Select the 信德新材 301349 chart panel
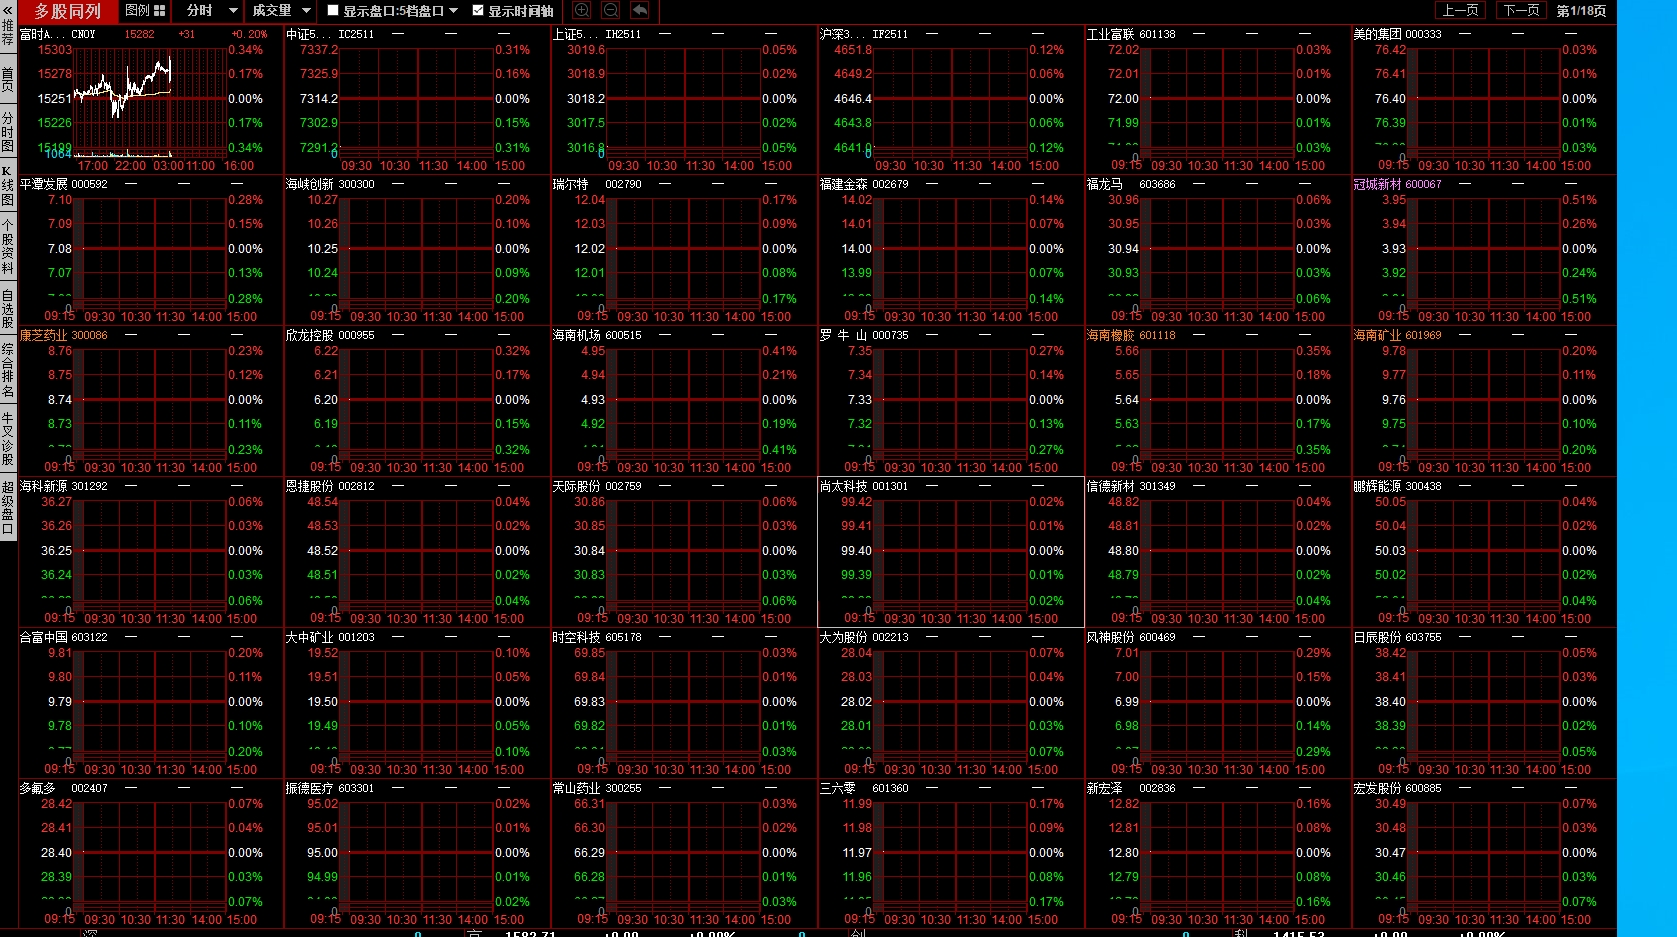The image size is (1677, 937). click(1218, 552)
